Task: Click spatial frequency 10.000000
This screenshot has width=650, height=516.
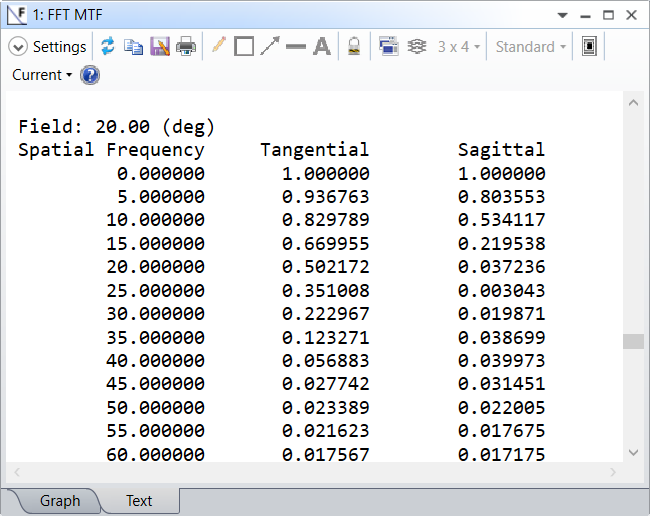Action: [x=155, y=220]
